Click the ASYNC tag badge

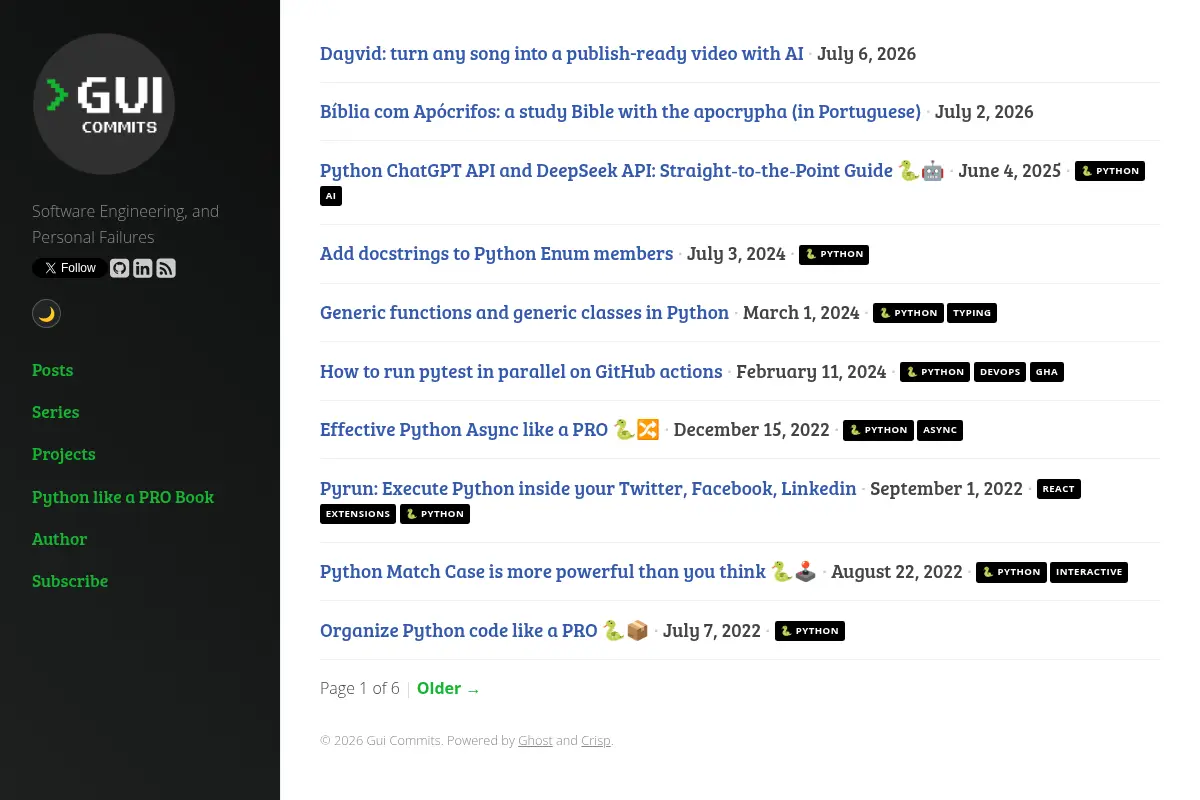tap(940, 430)
